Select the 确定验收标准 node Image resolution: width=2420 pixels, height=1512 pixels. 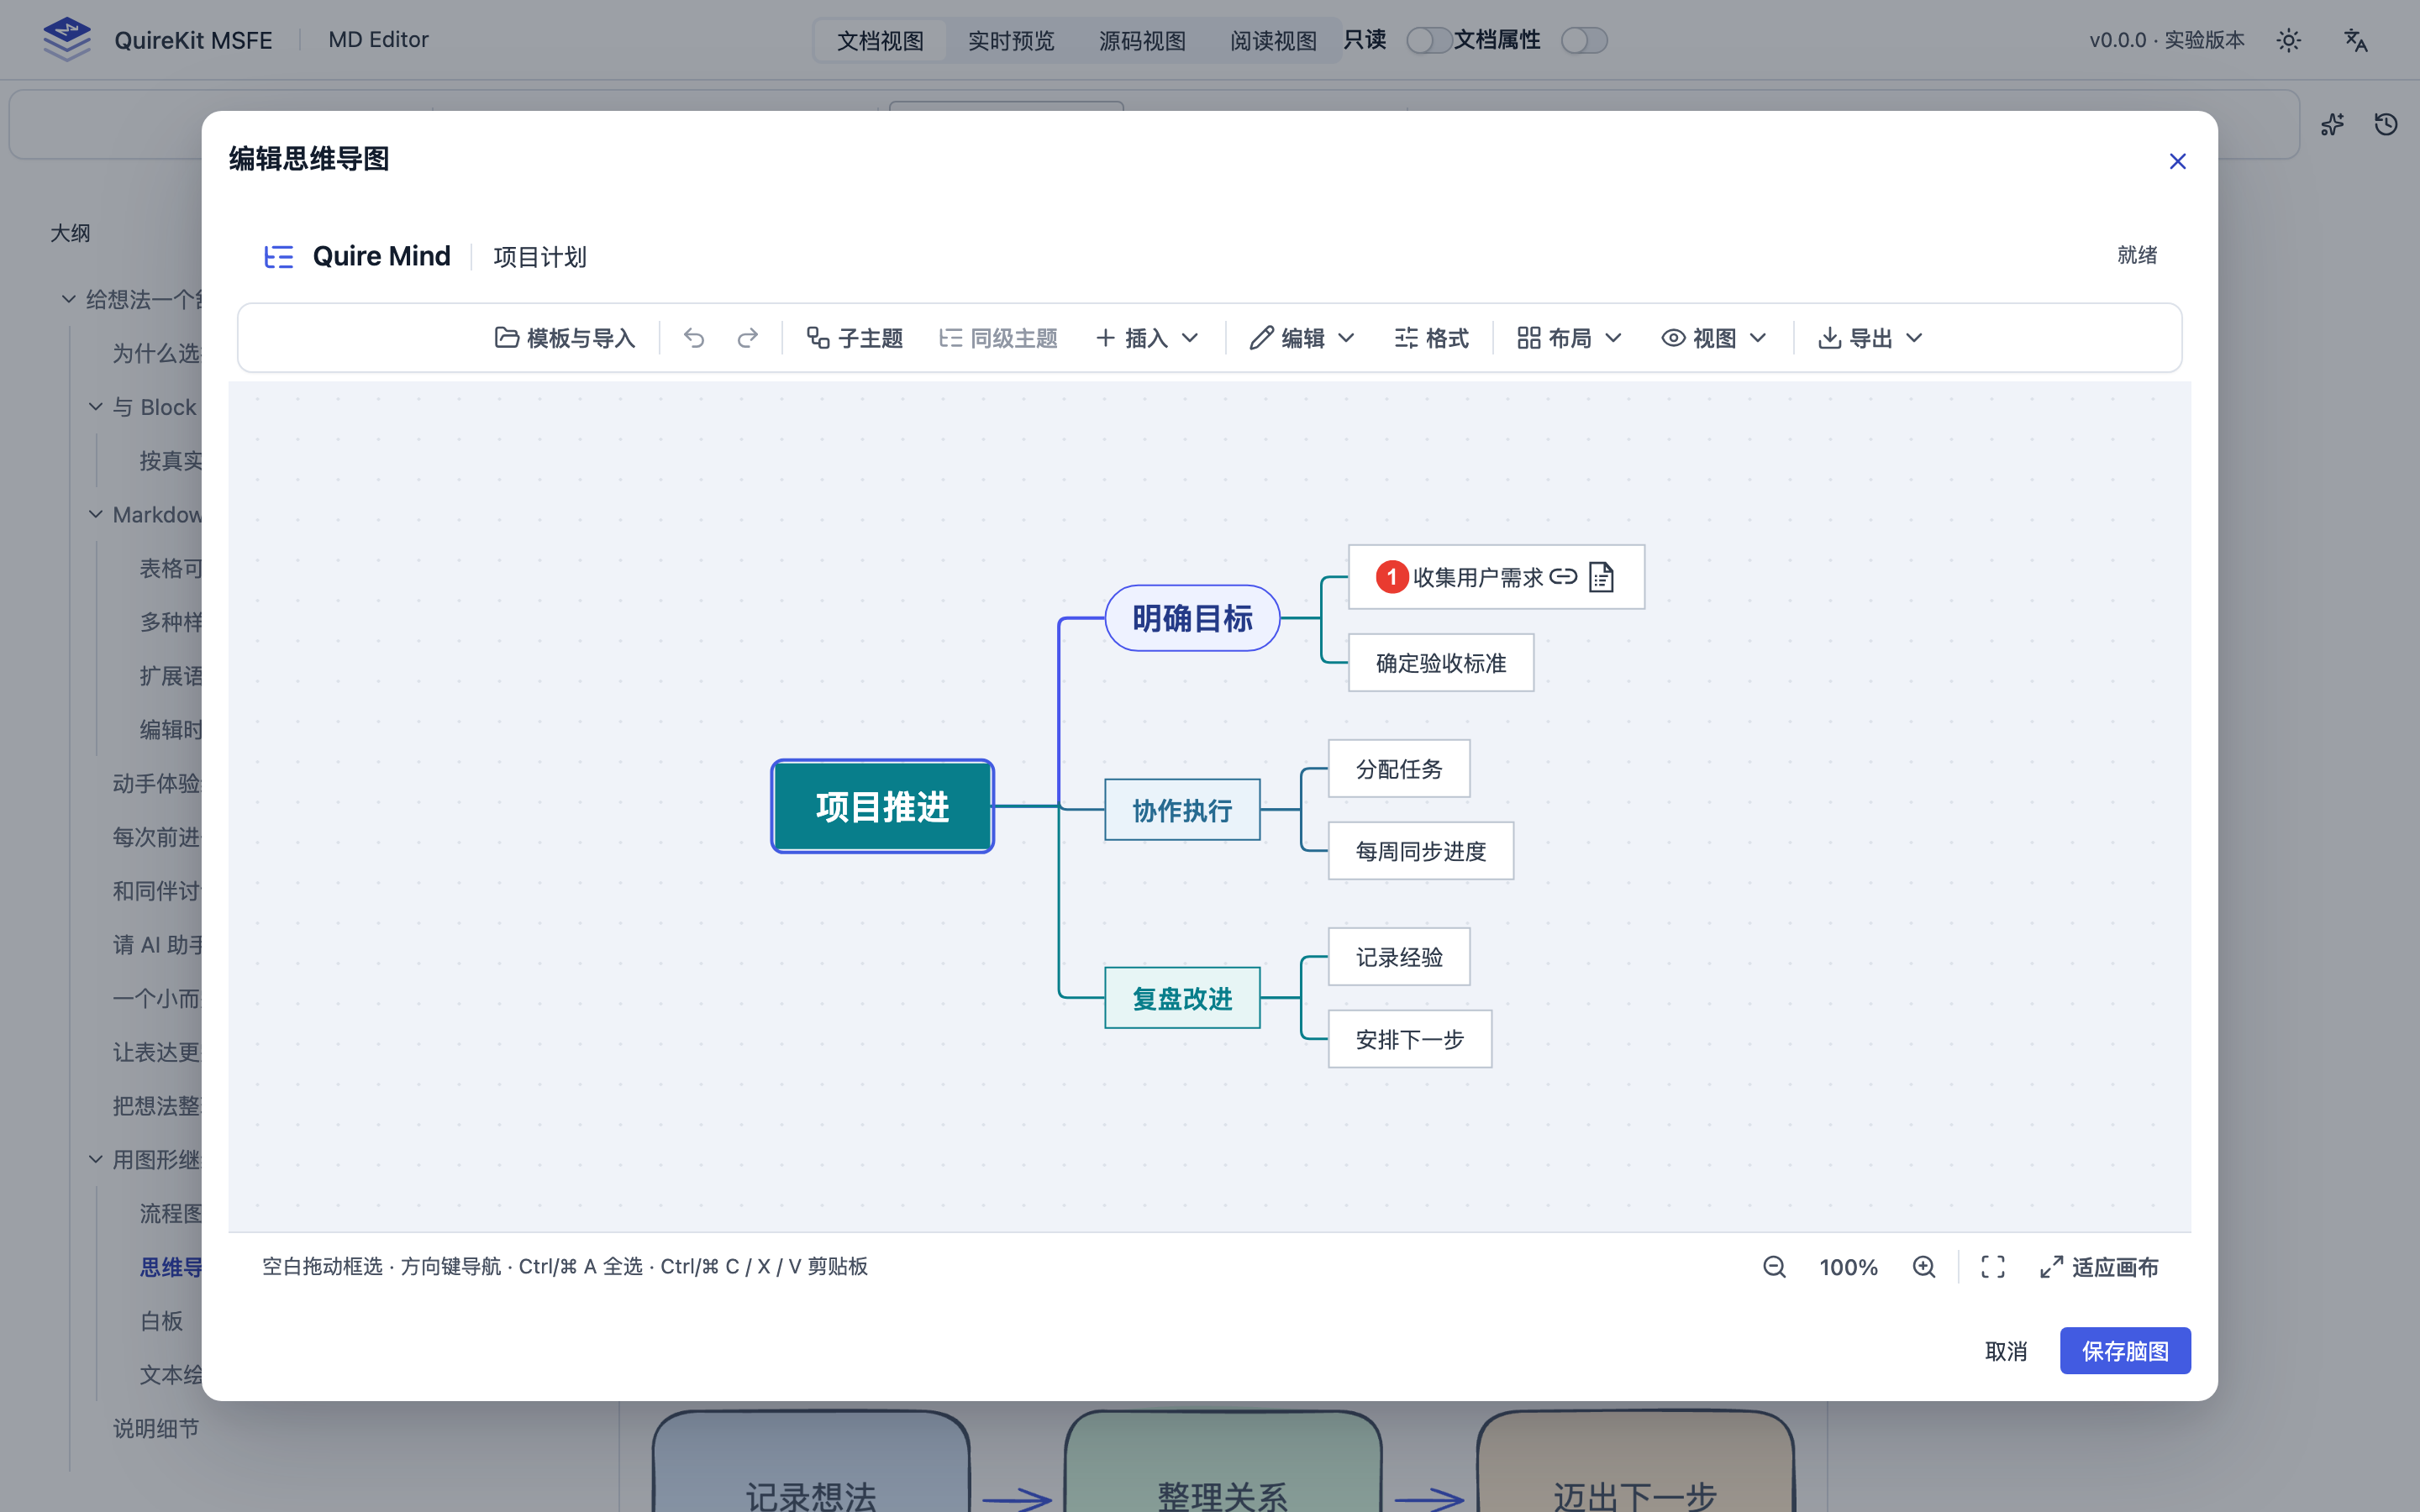pos(1441,663)
